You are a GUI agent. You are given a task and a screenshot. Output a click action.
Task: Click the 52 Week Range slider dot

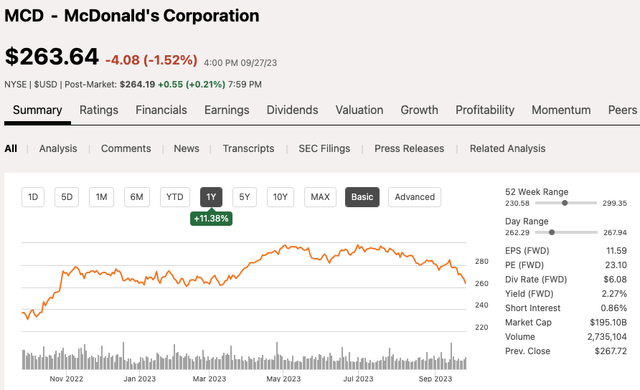(564, 203)
